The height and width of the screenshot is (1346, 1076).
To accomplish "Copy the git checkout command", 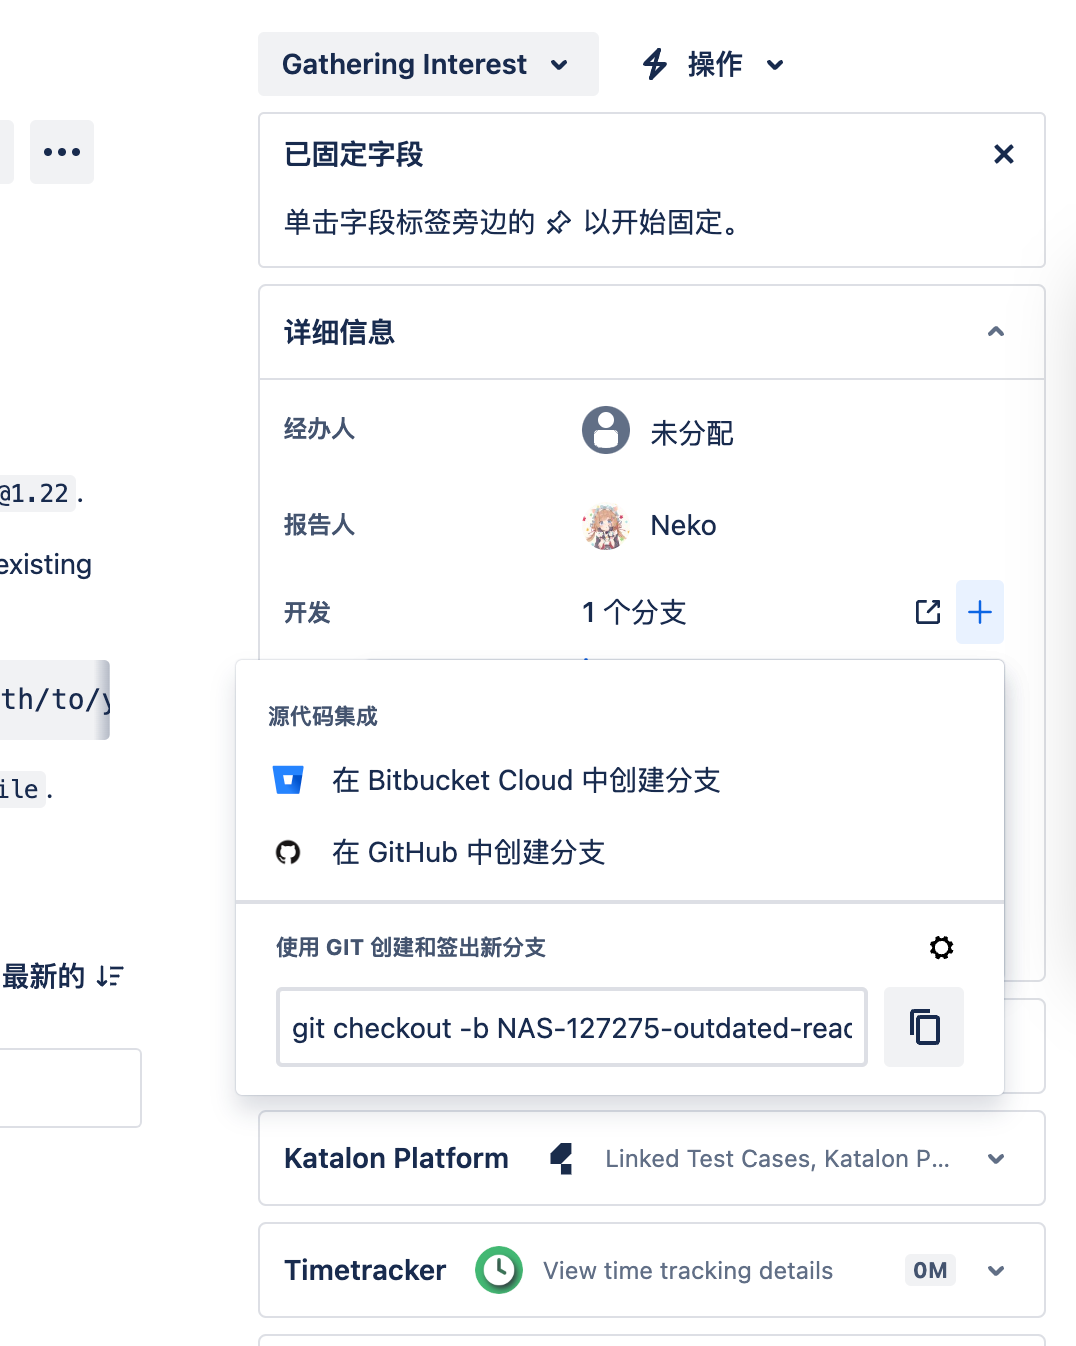I will (x=924, y=1027).
